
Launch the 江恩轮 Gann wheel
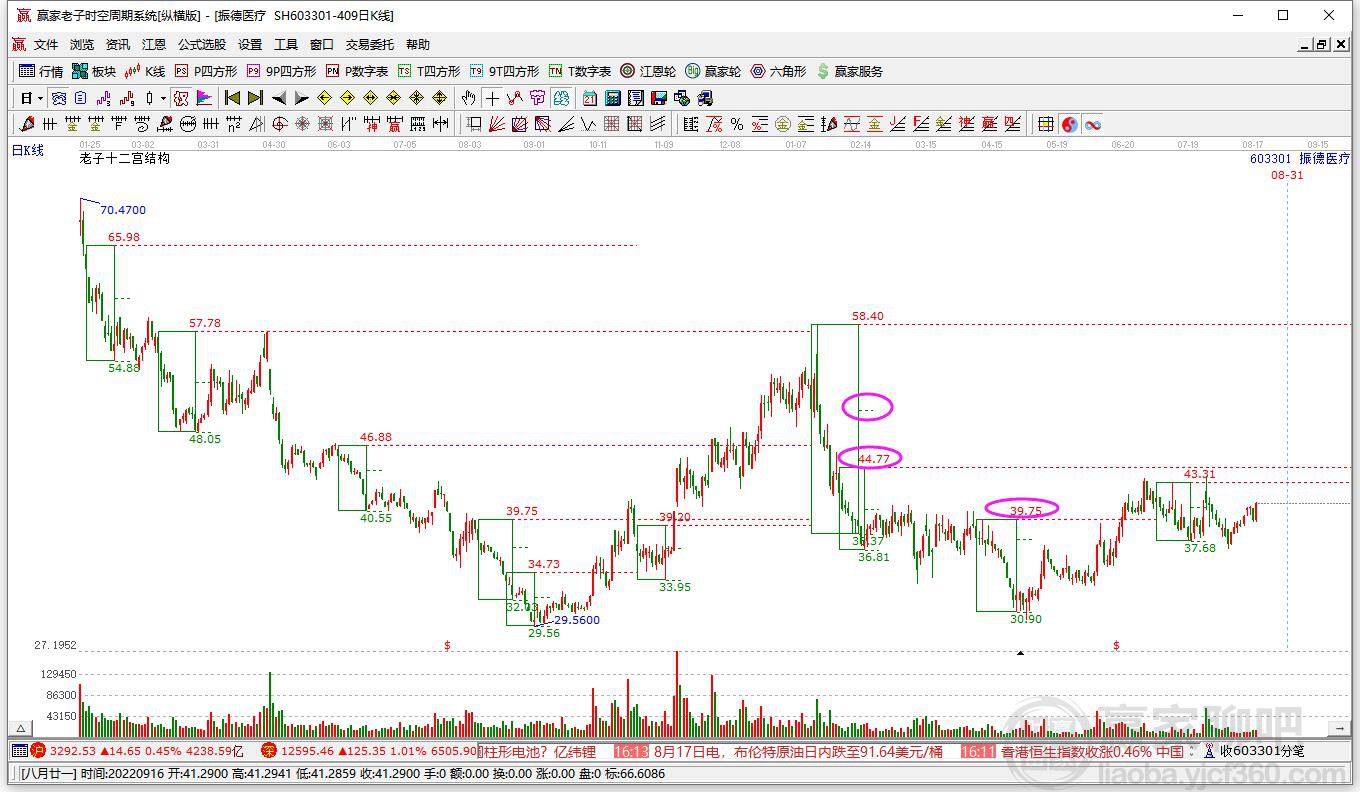(x=648, y=71)
